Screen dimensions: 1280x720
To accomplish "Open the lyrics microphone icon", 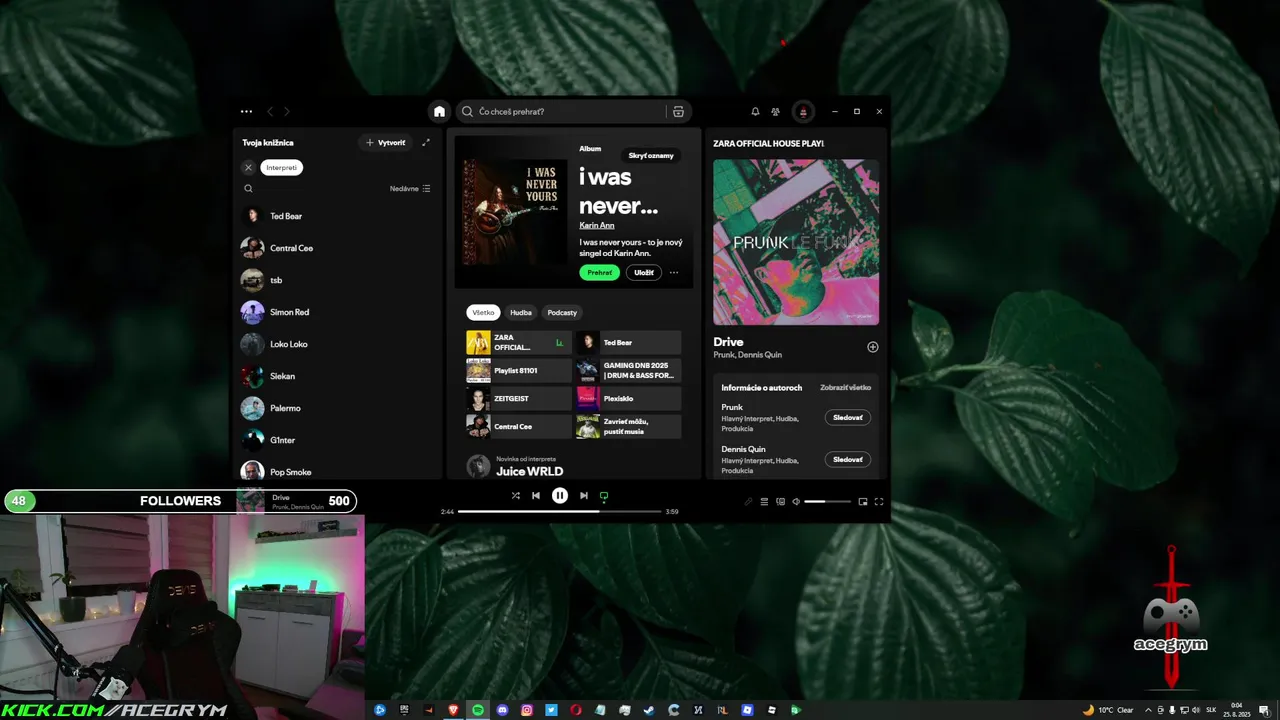I will tap(748, 502).
